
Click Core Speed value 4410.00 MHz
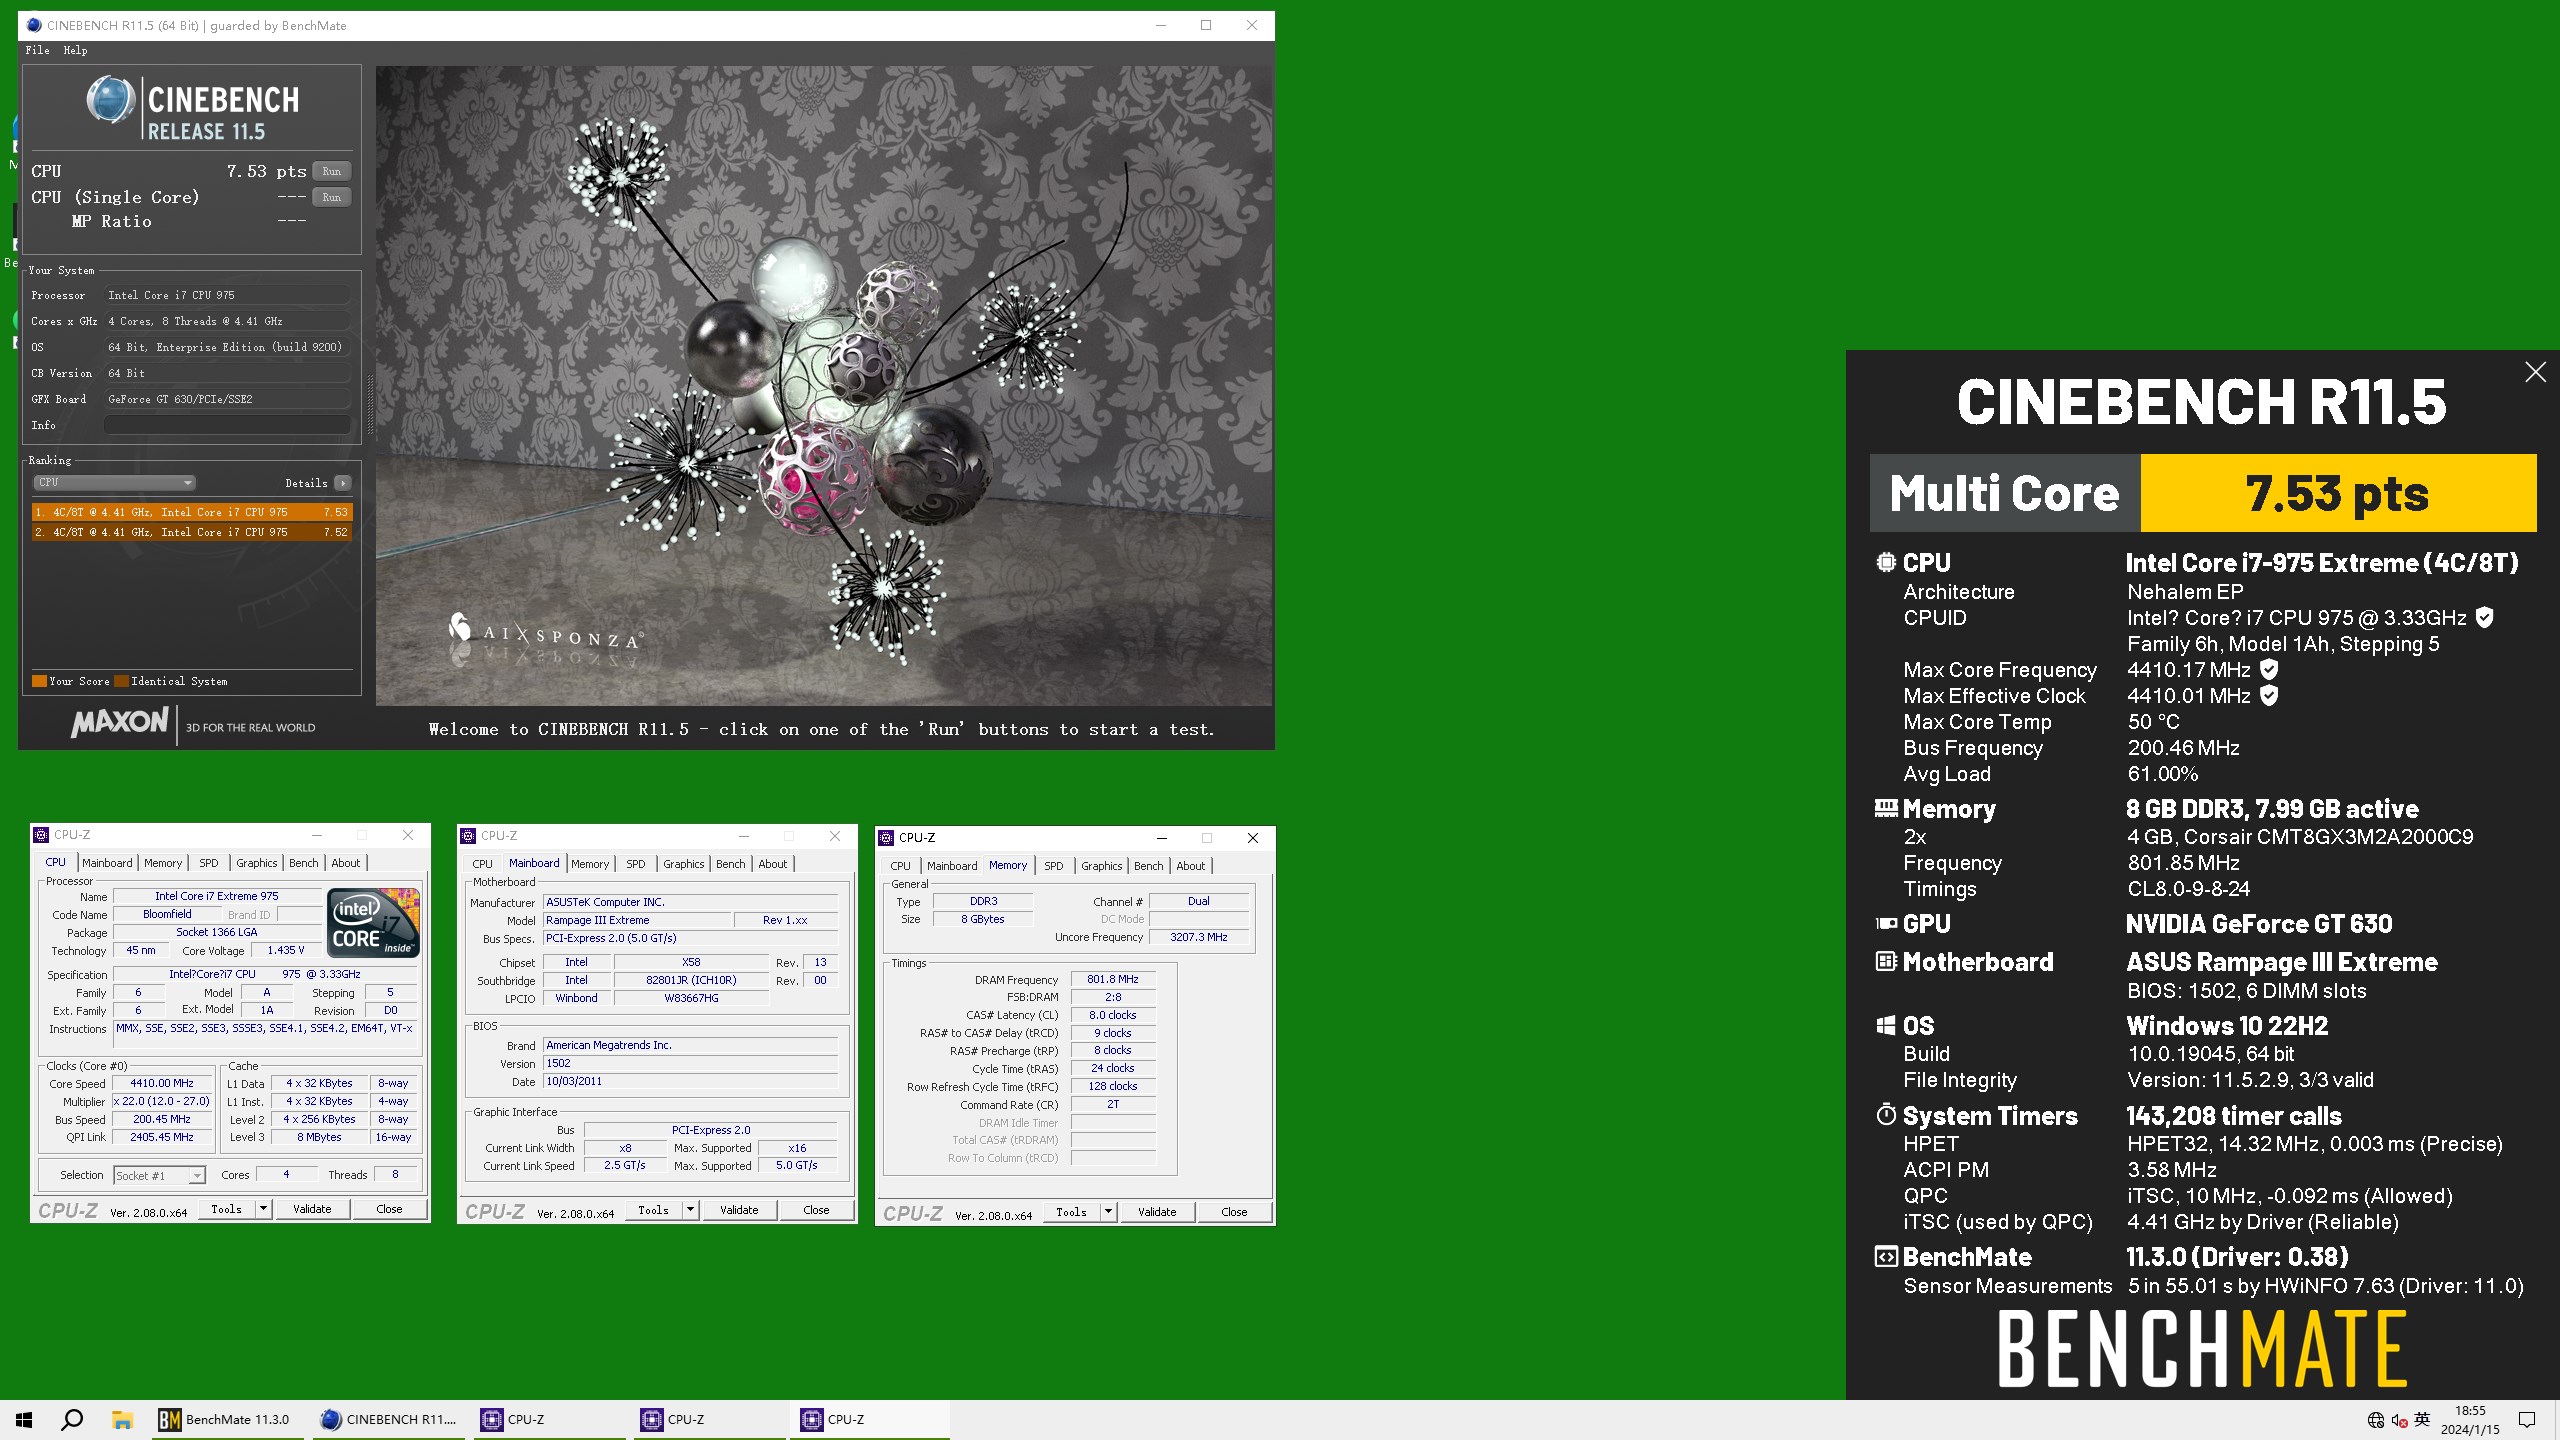pos(163,1083)
